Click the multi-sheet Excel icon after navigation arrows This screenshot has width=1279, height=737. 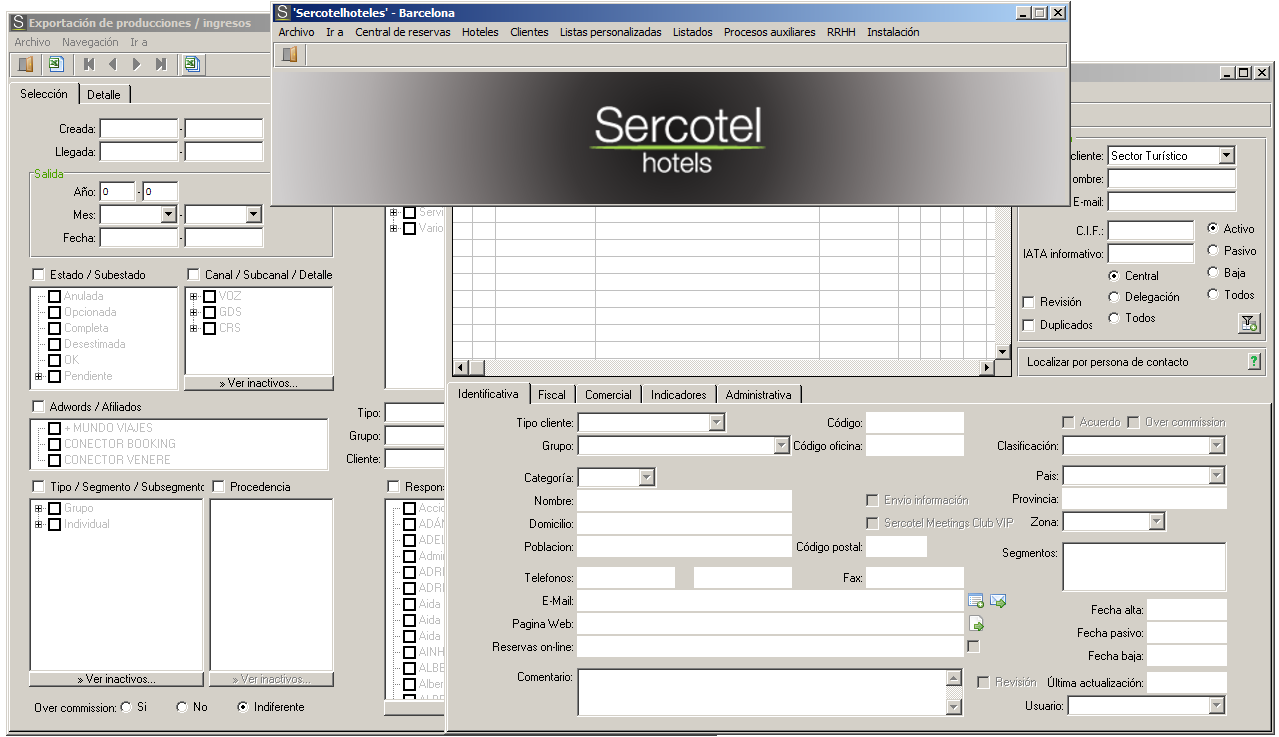point(192,64)
